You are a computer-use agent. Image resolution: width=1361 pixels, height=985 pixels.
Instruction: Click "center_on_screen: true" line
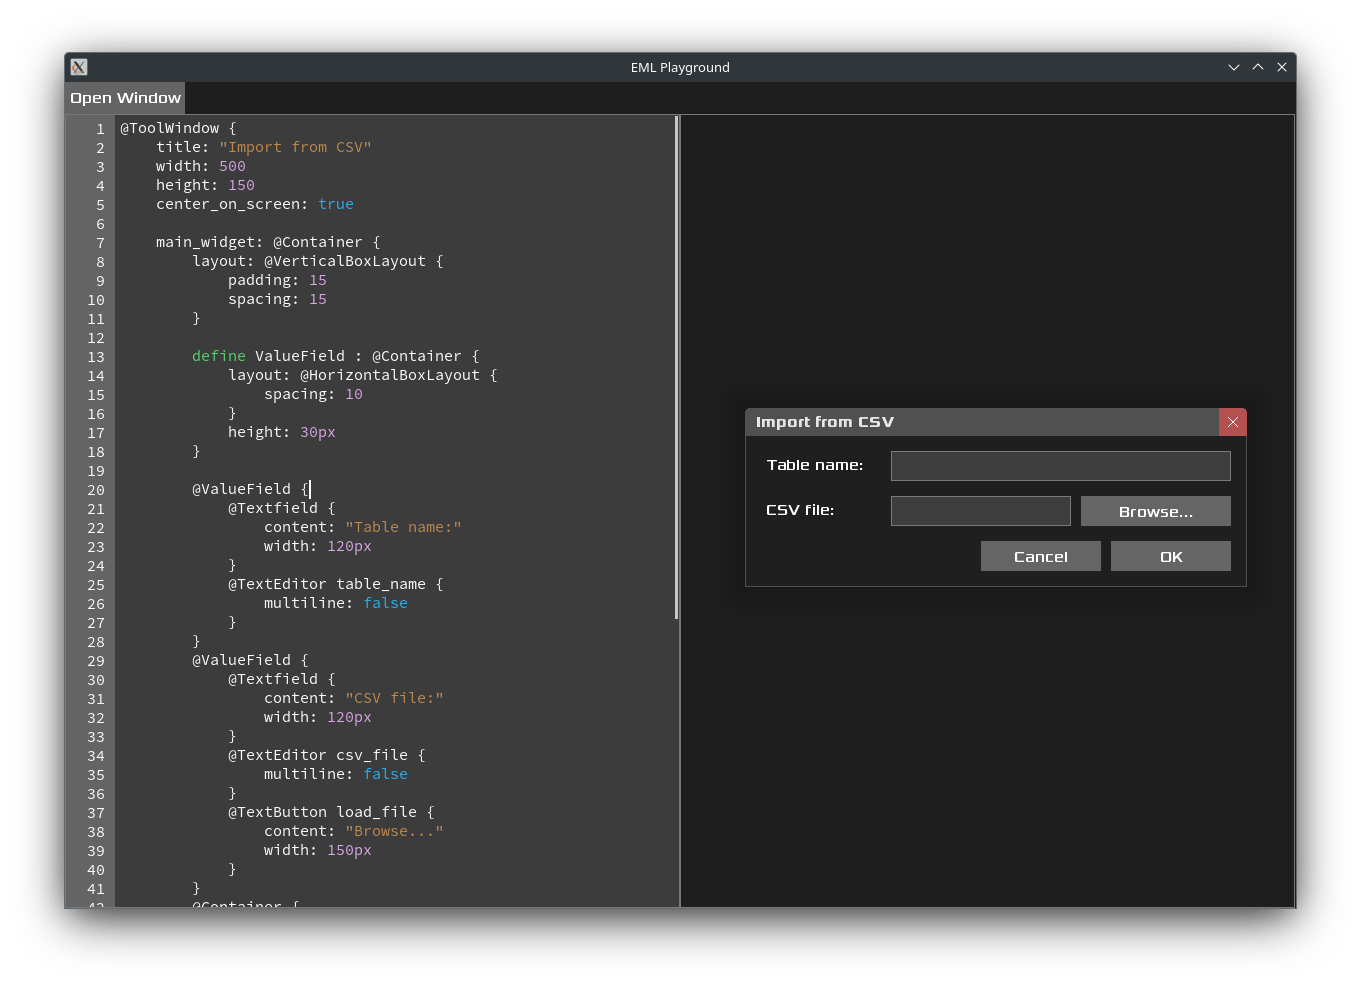[x=255, y=204]
